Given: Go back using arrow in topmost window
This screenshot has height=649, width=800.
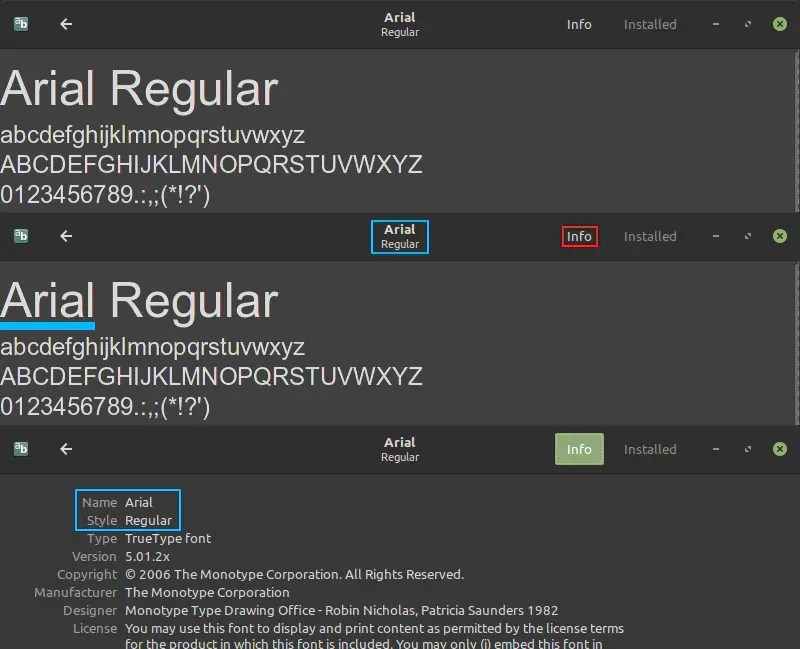Looking at the screenshot, I should [x=66, y=24].
